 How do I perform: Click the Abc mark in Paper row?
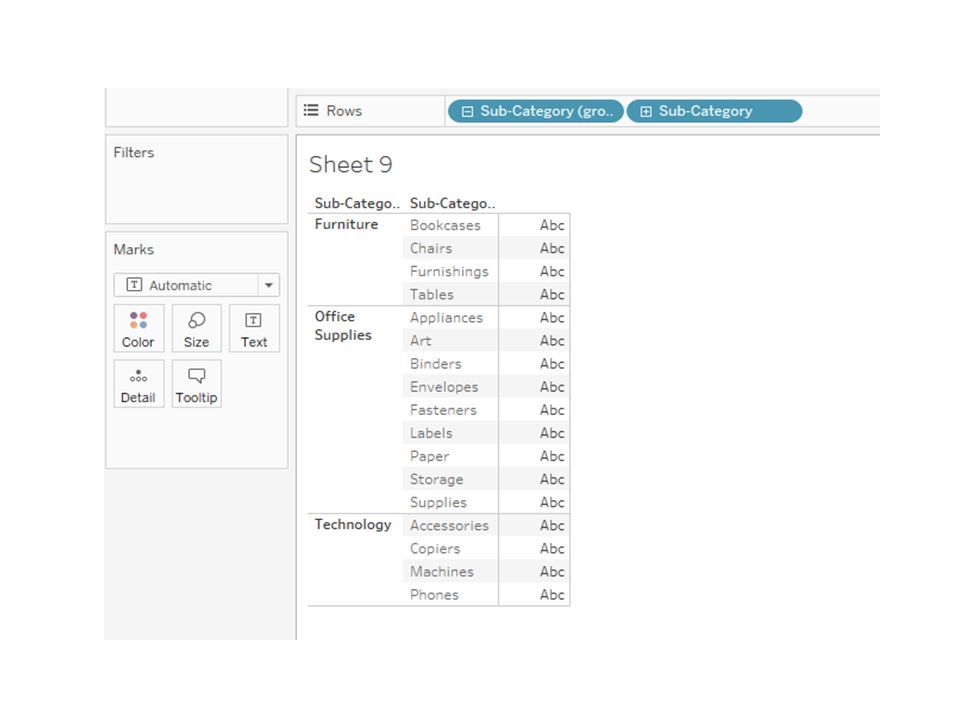click(552, 456)
